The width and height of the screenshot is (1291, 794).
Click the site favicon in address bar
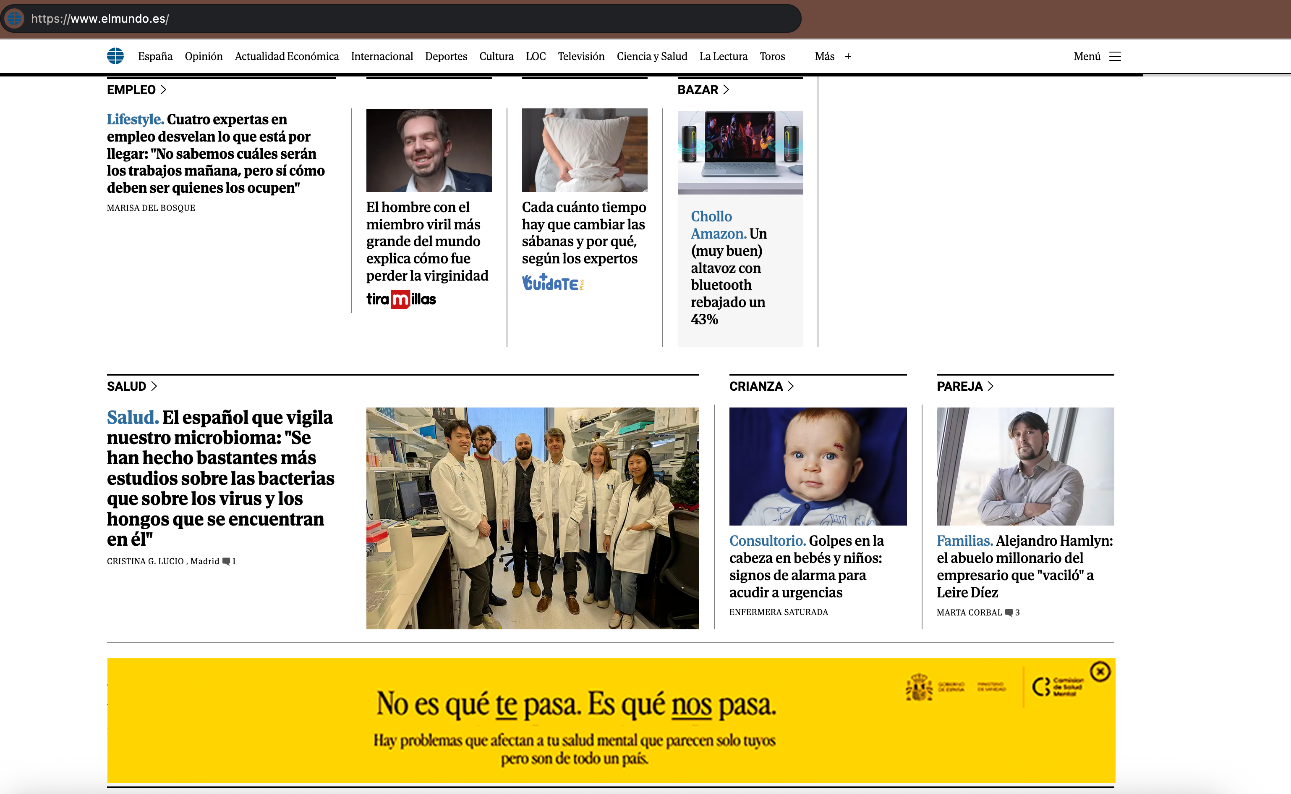click(15, 18)
